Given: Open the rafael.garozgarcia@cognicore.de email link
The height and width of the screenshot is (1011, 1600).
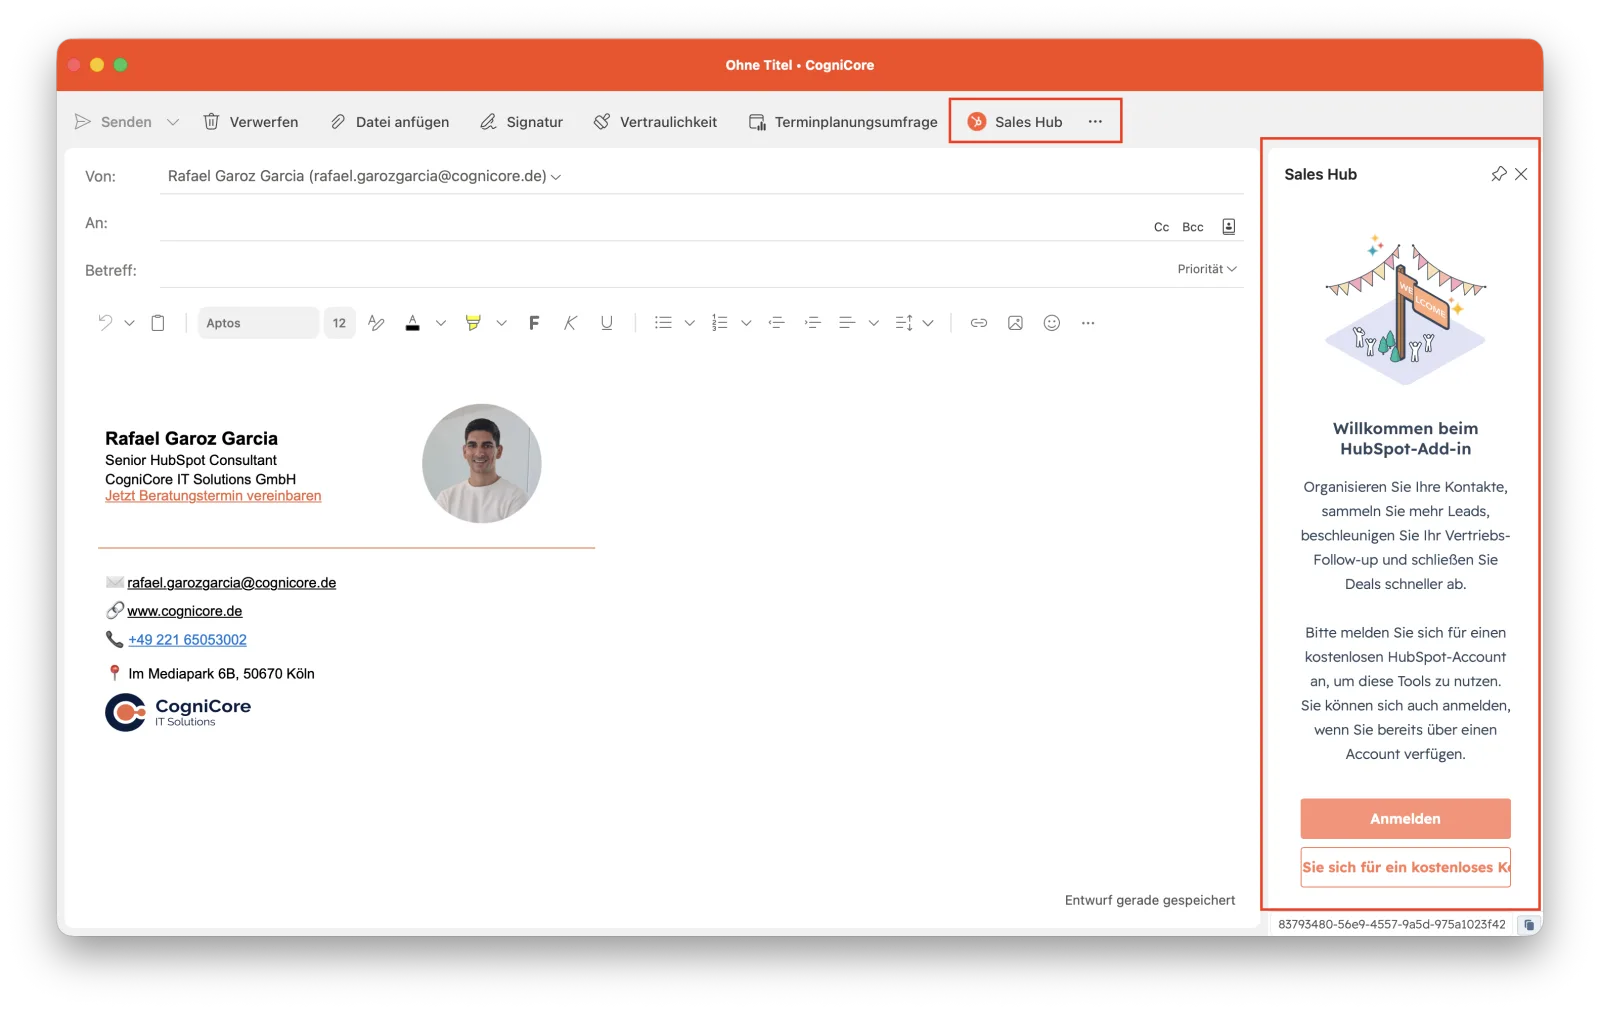Looking at the screenshot, I should click(x=232, y=583).
